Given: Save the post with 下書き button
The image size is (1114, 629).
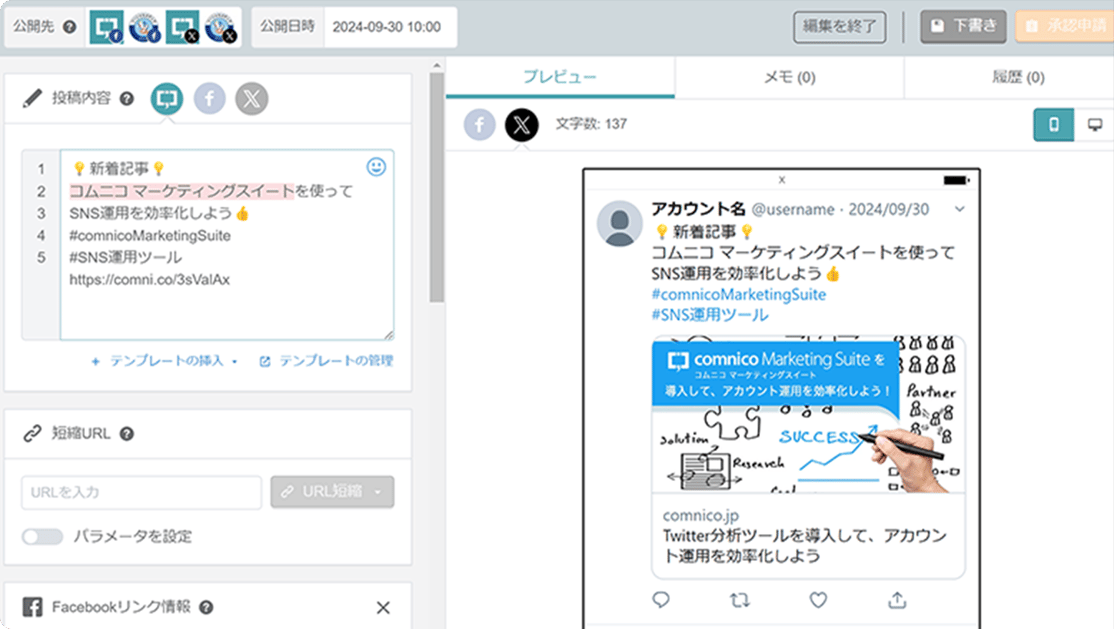Looking at the screenshot, I should (x=963, y=27).
